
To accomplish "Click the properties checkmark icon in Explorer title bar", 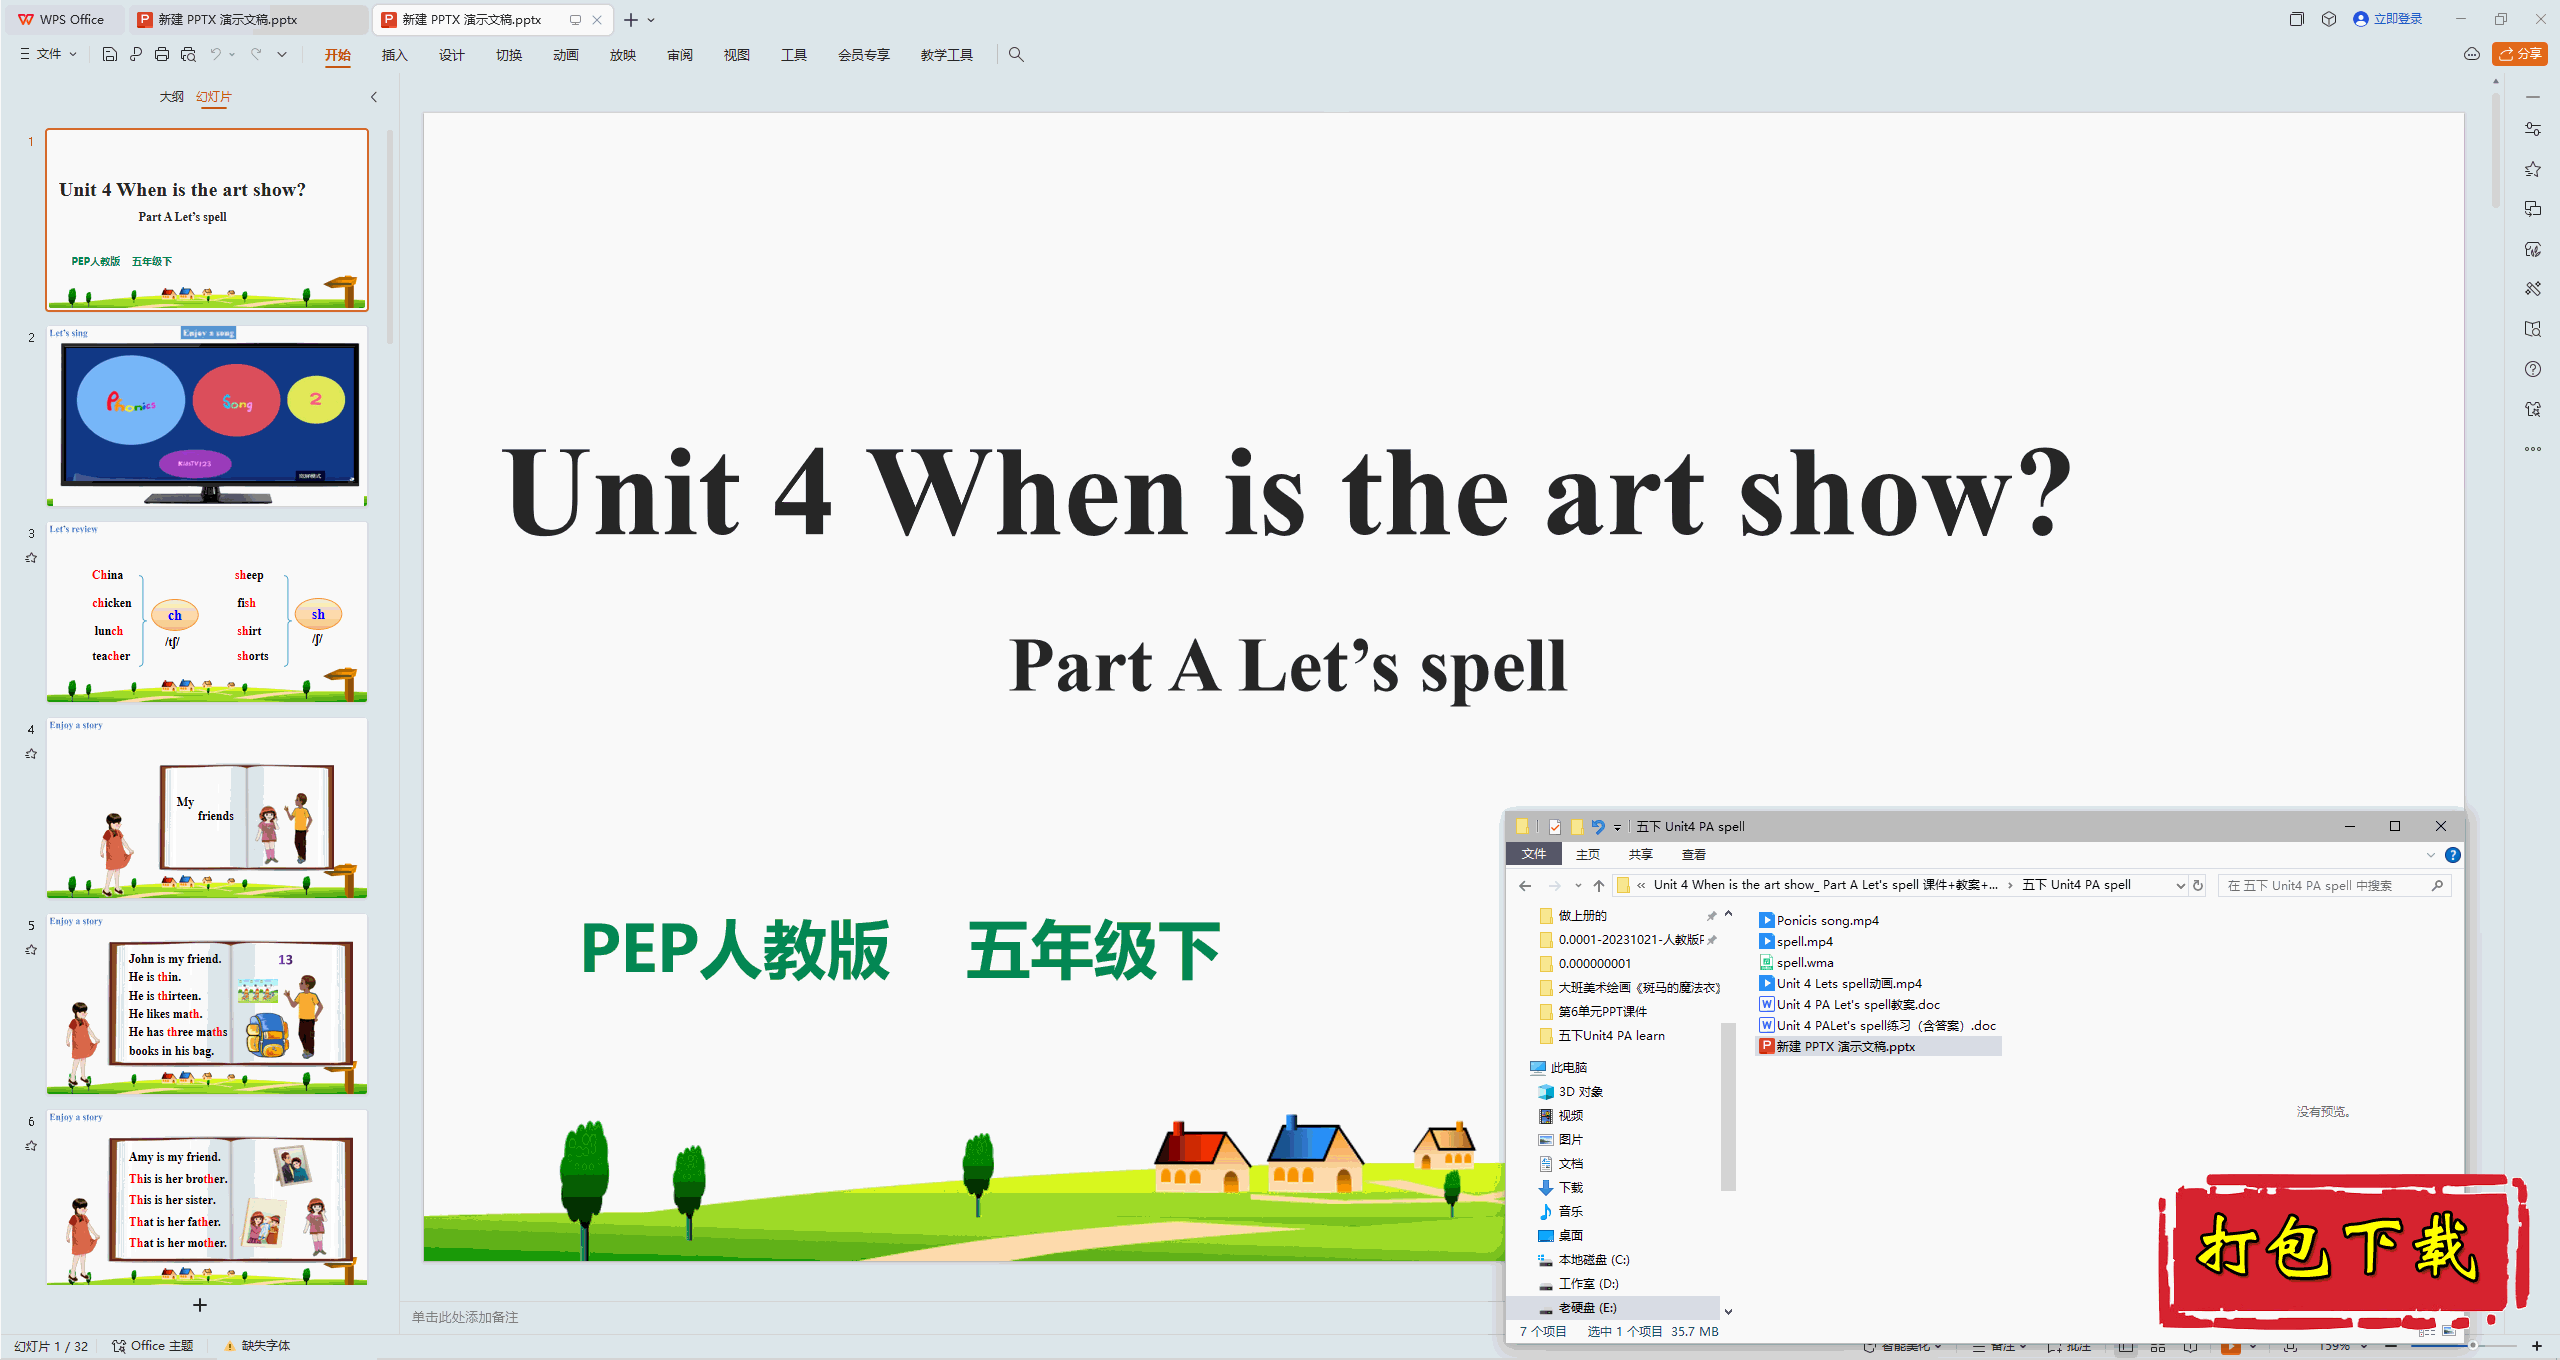I will (x=1555, y=826).
